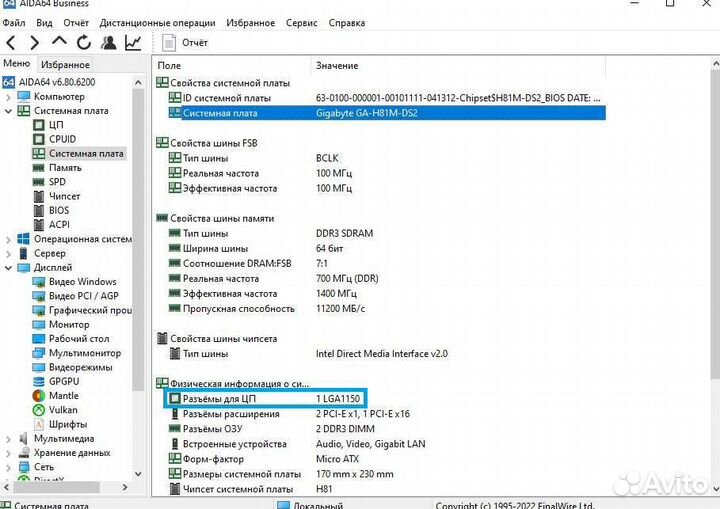This screenshot has width=720, height=509.
Task: Expand the Операционная система tree node
Action: [x=8, y=239]
